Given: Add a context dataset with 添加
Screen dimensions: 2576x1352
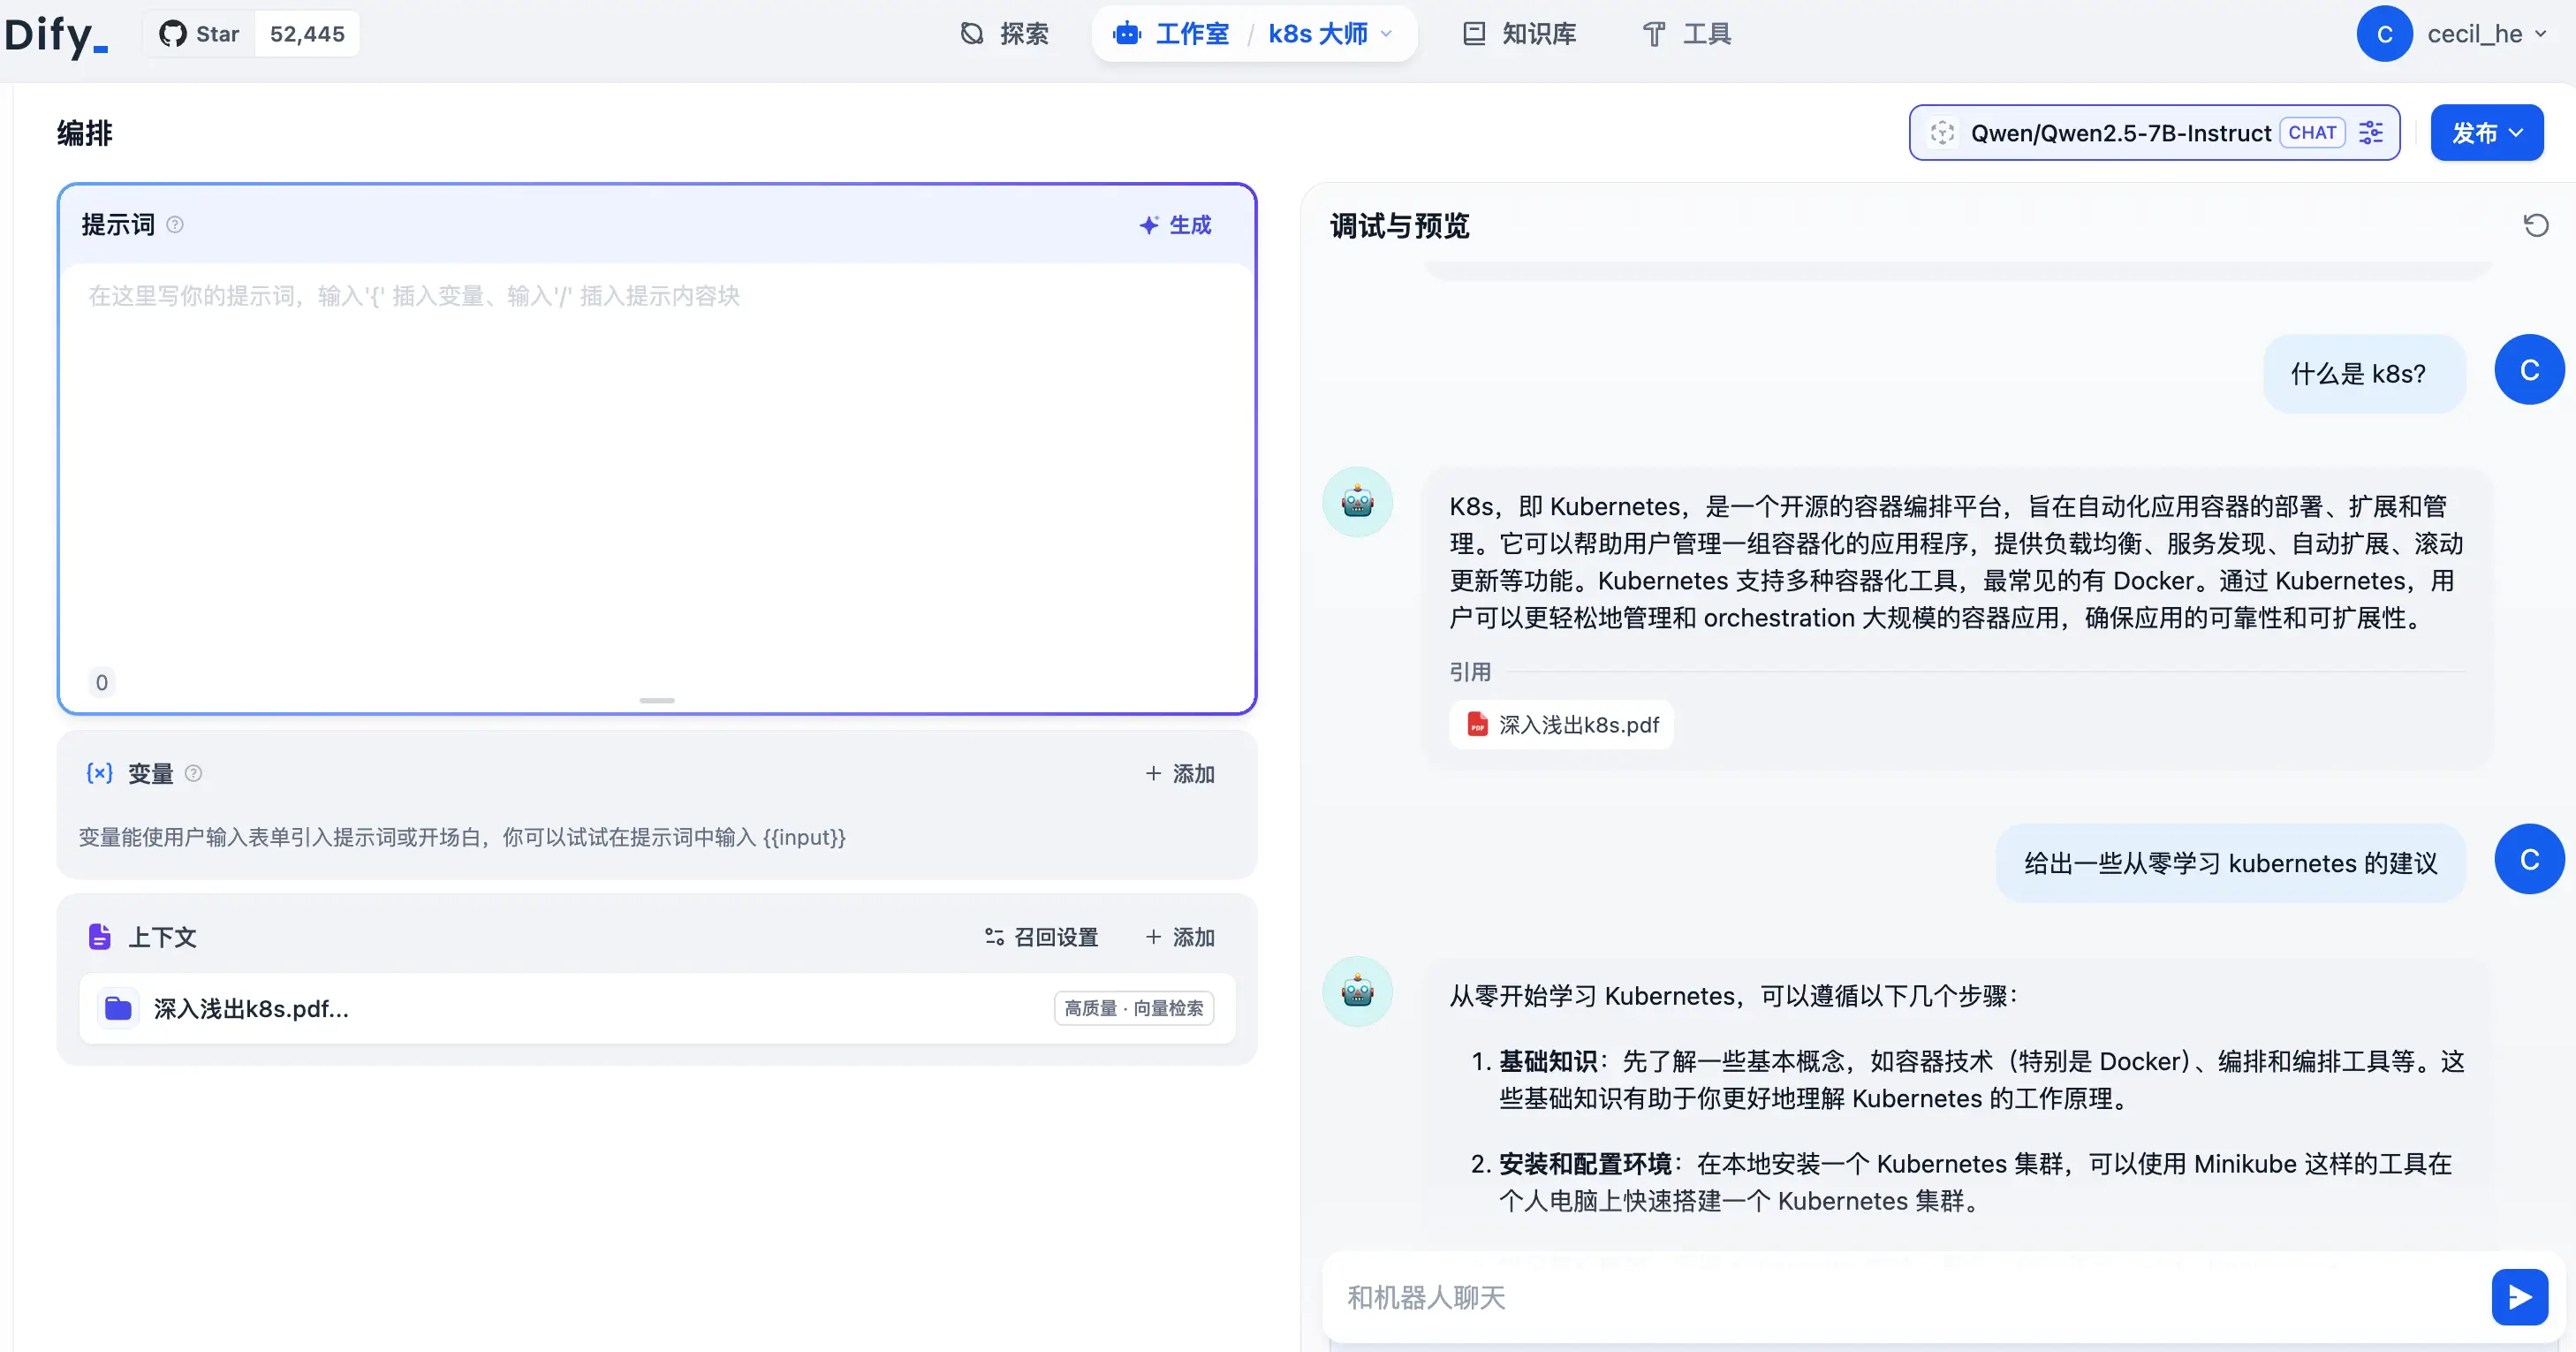Looking at the screenshot, I should (x=1180, y=937).
